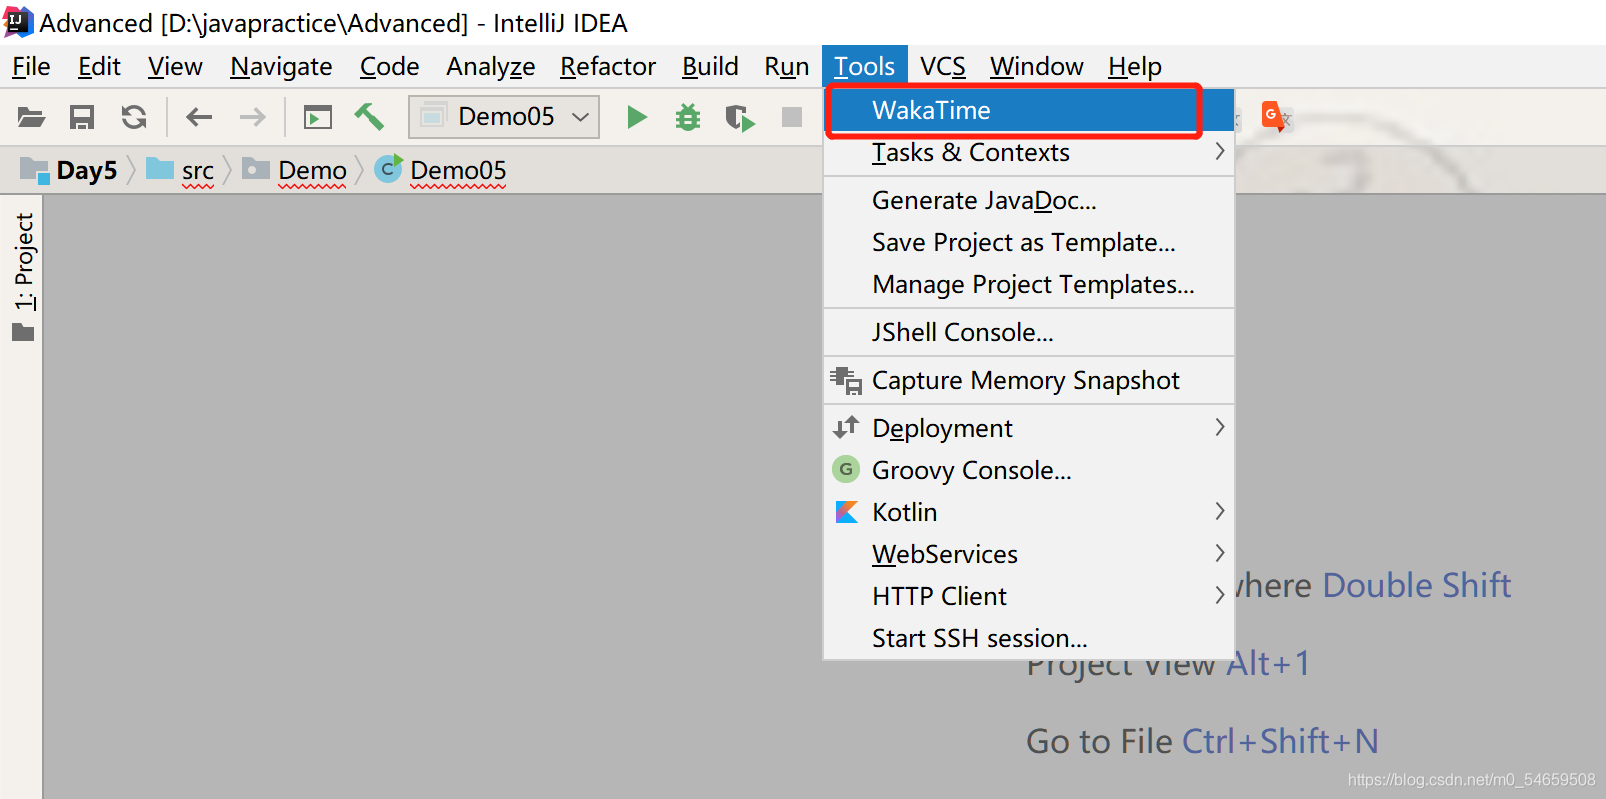This screenshot has height=799, width=1606.
Task: Open the Refactor menu
Action: click(608, 66)
